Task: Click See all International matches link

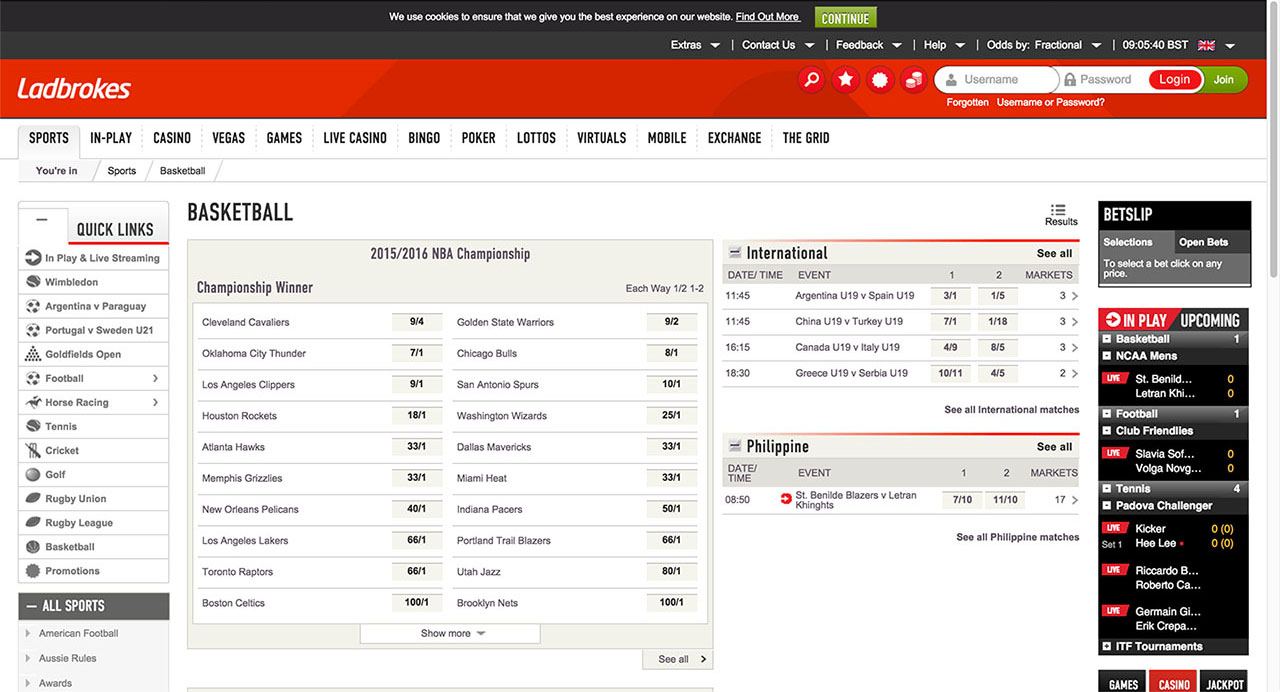Action: click(x=1011, y=410)
